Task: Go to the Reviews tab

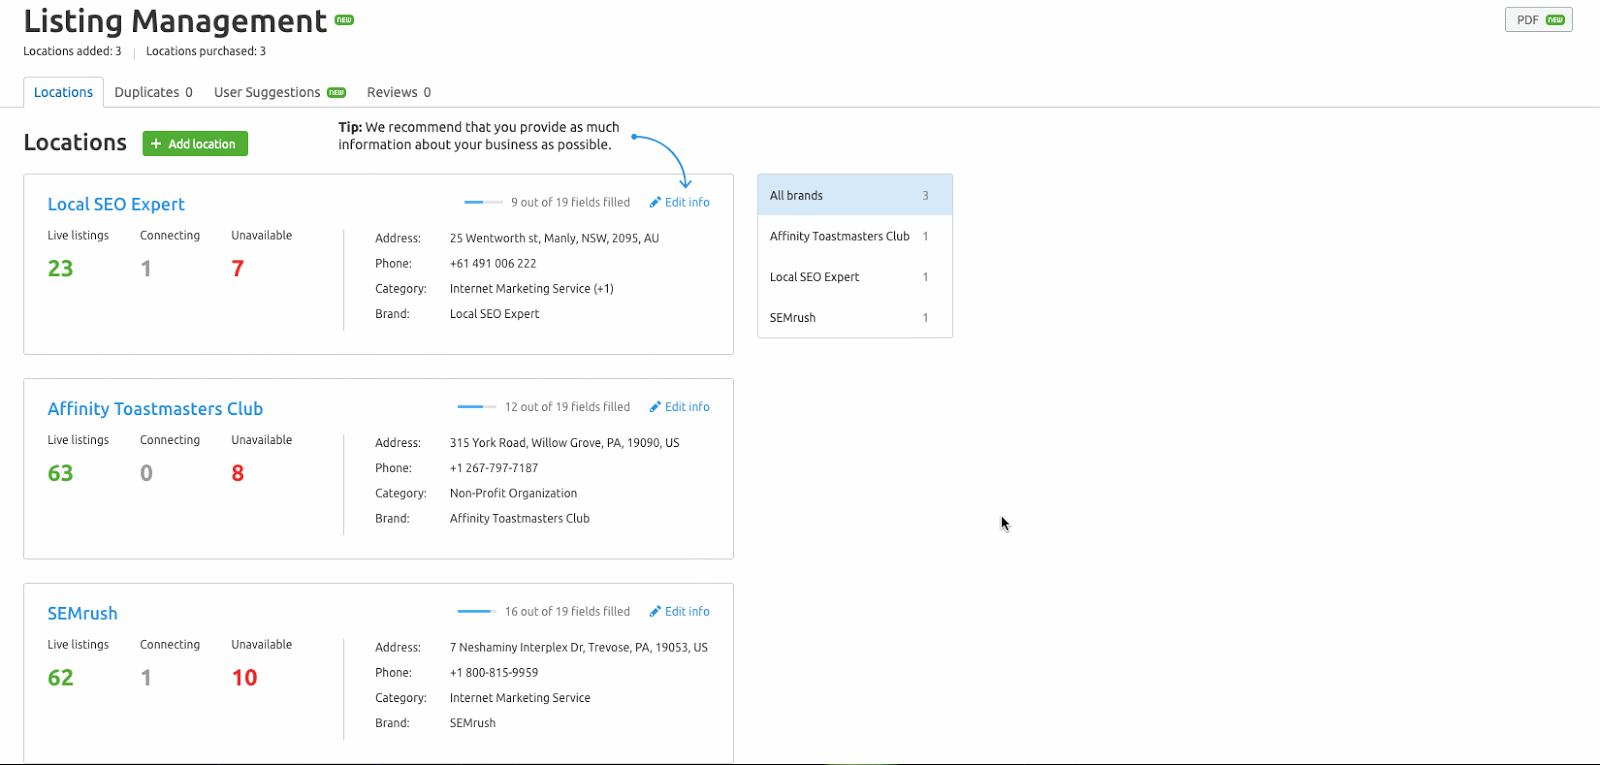Action: [x=399, y=92]
